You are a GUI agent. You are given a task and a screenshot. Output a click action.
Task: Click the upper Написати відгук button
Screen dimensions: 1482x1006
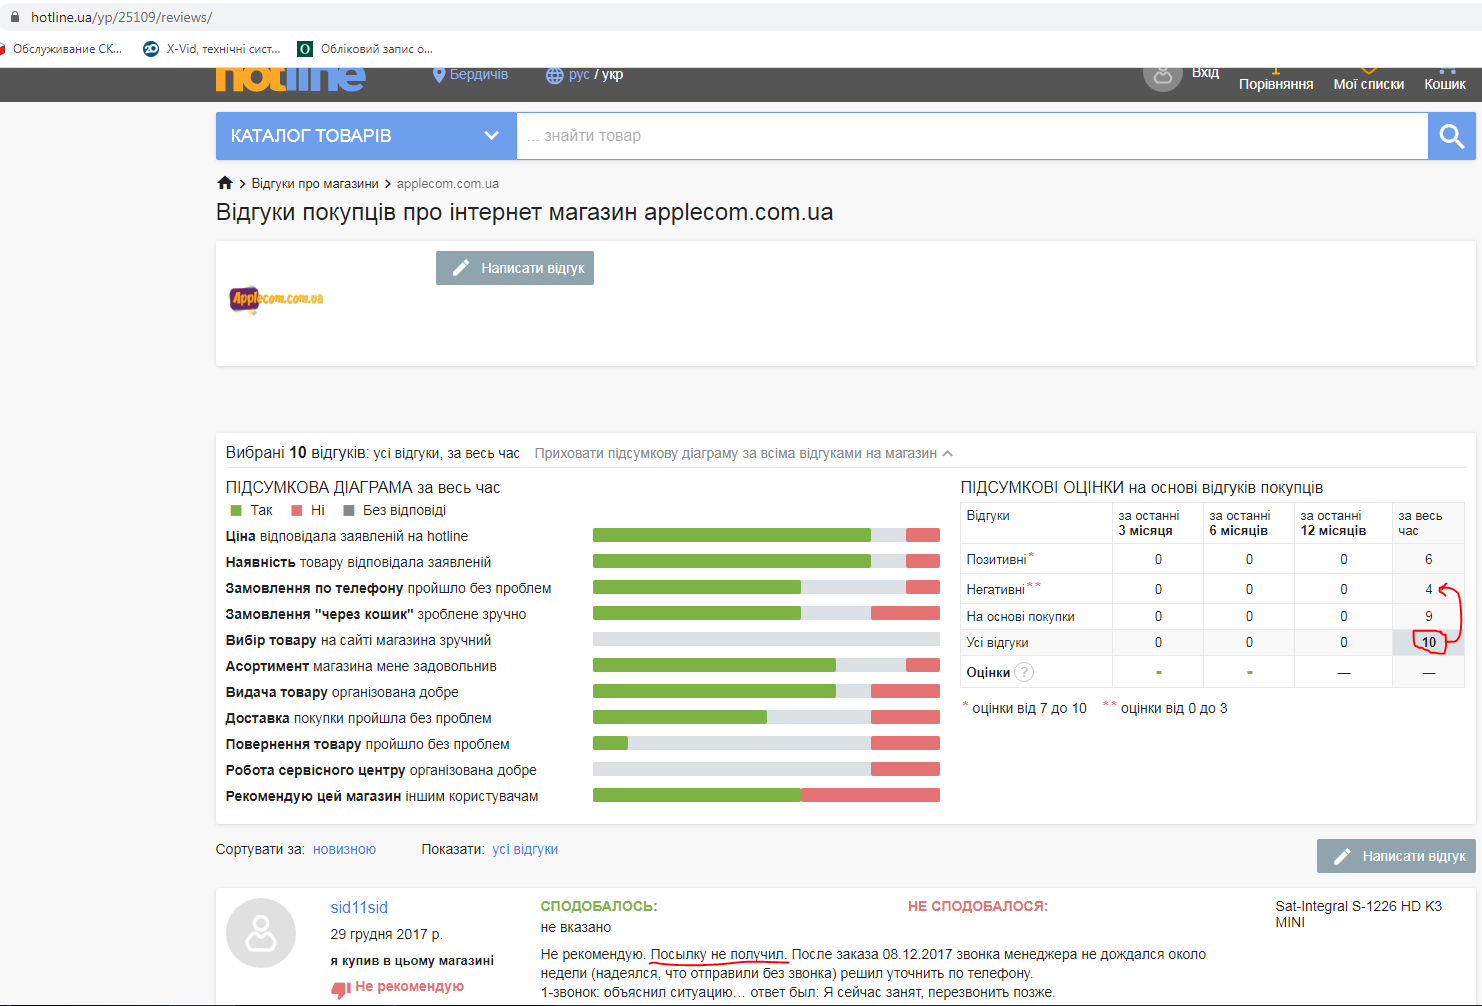tap(515, 268)
